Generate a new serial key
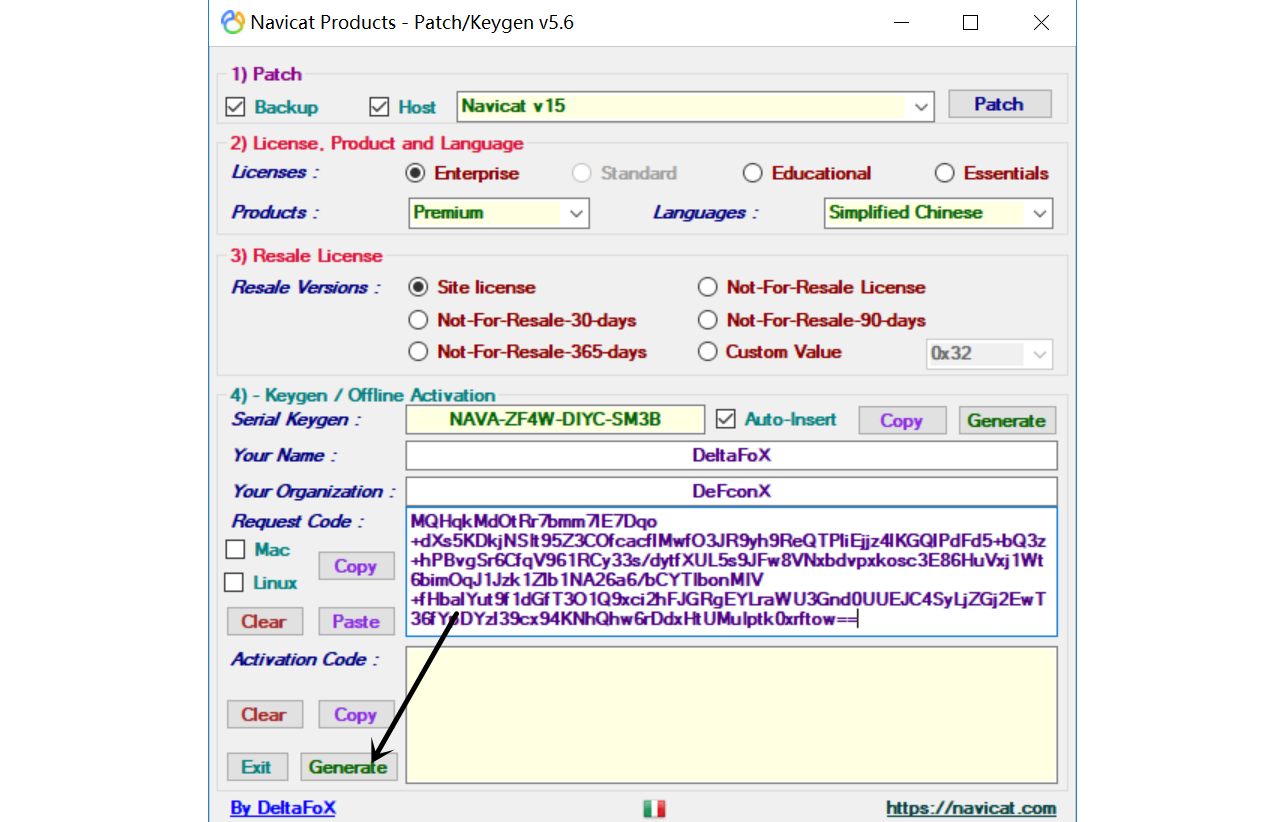The image size is (1284, 822). (1007, 421)
